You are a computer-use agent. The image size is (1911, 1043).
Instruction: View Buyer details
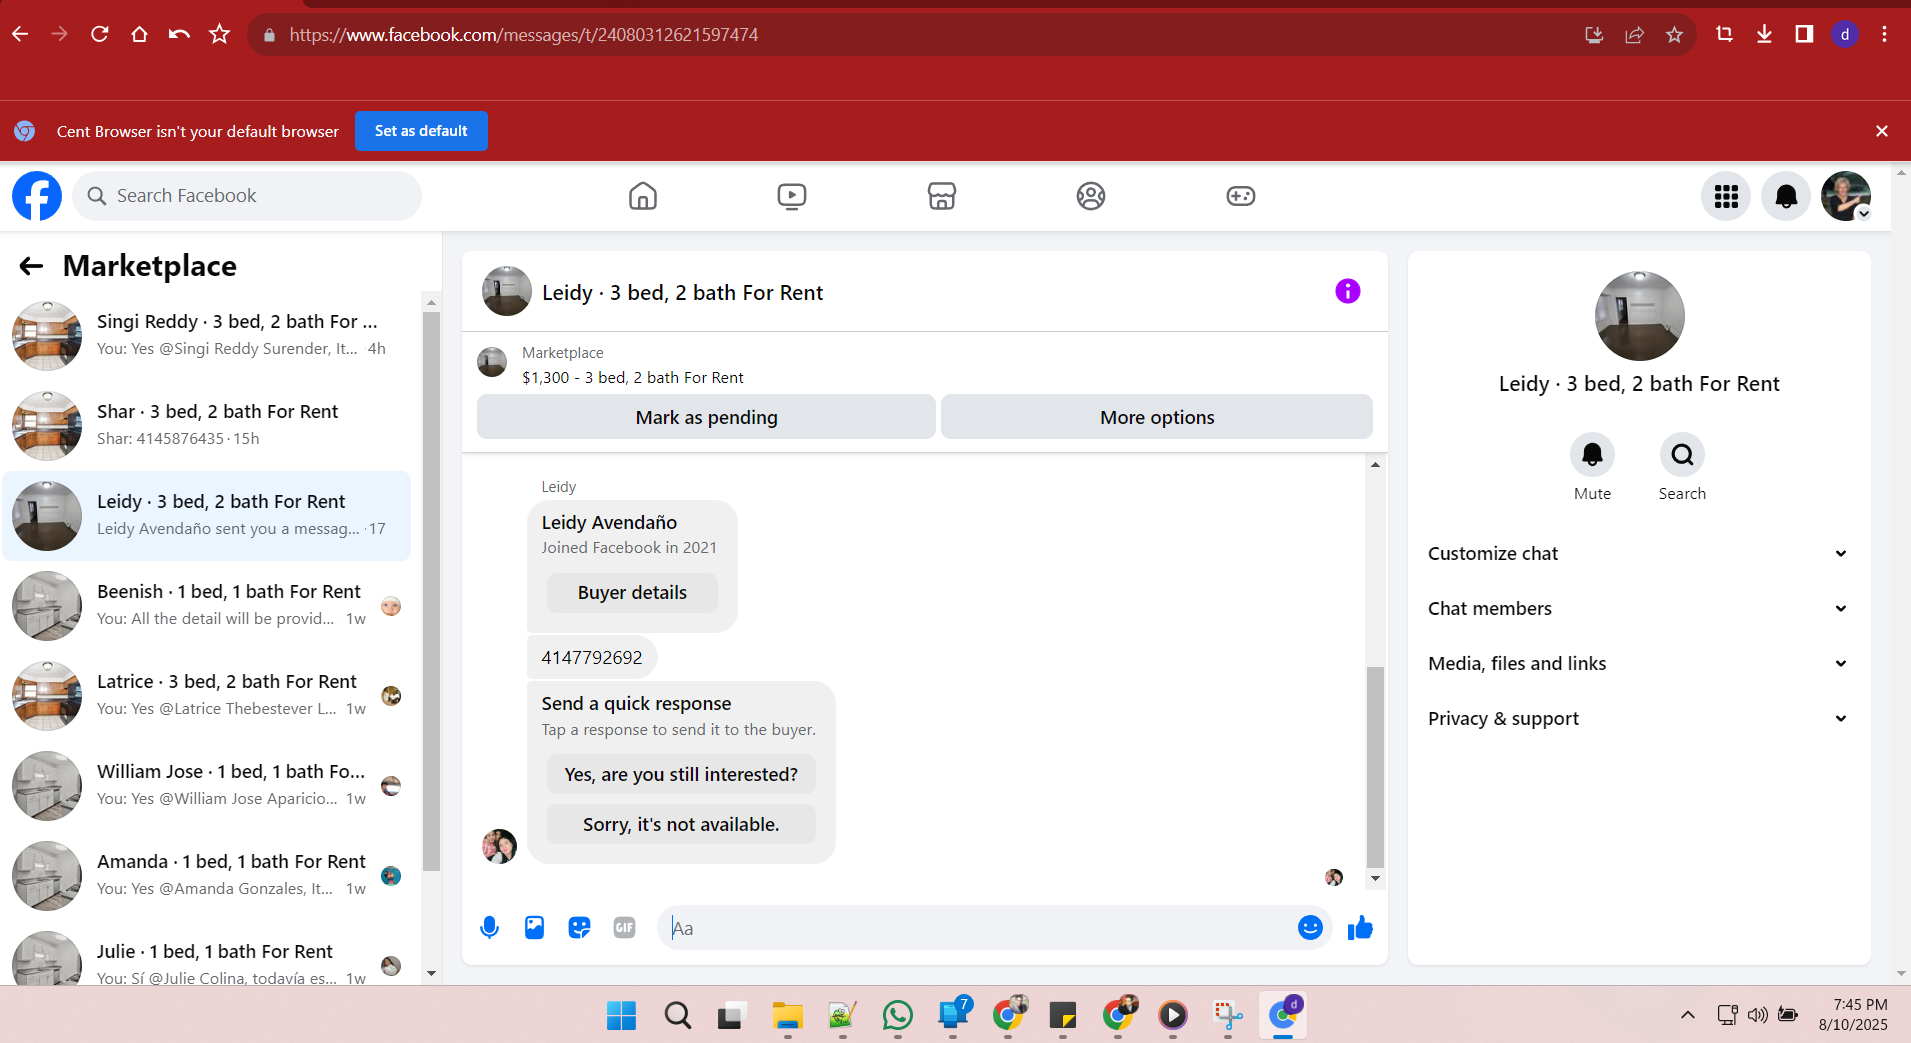tap(632, 593)
